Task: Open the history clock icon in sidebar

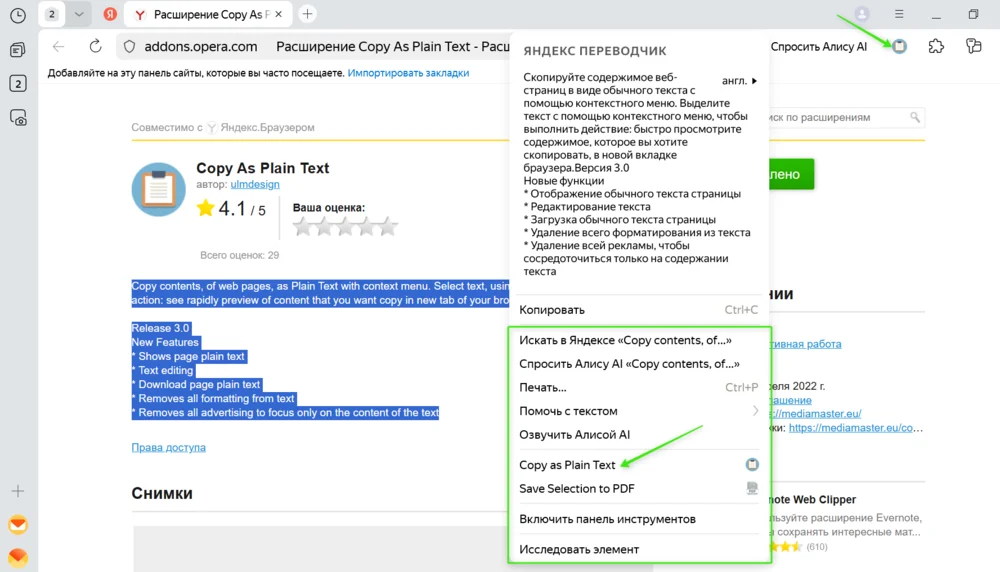Action: pyautogui.click(x=18, y=15)
